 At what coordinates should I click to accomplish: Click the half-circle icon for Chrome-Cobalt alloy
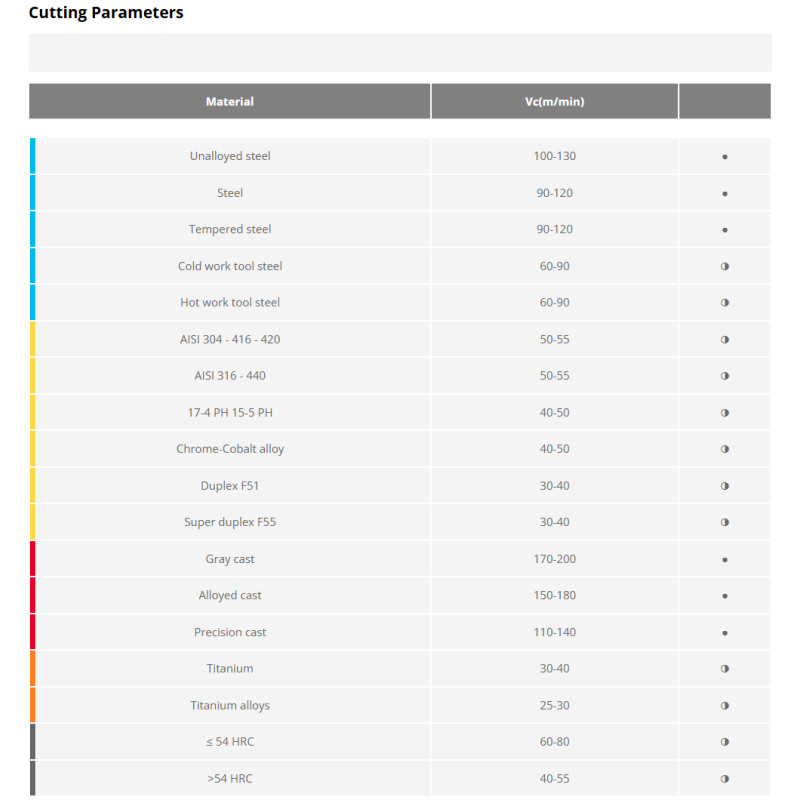coord(724,450)
